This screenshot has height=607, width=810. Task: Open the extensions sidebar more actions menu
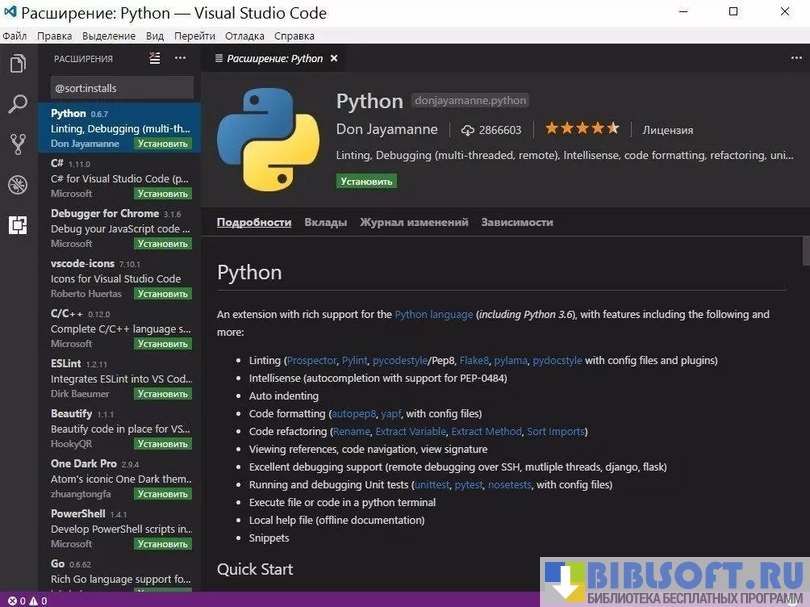[x=180, y=58]
